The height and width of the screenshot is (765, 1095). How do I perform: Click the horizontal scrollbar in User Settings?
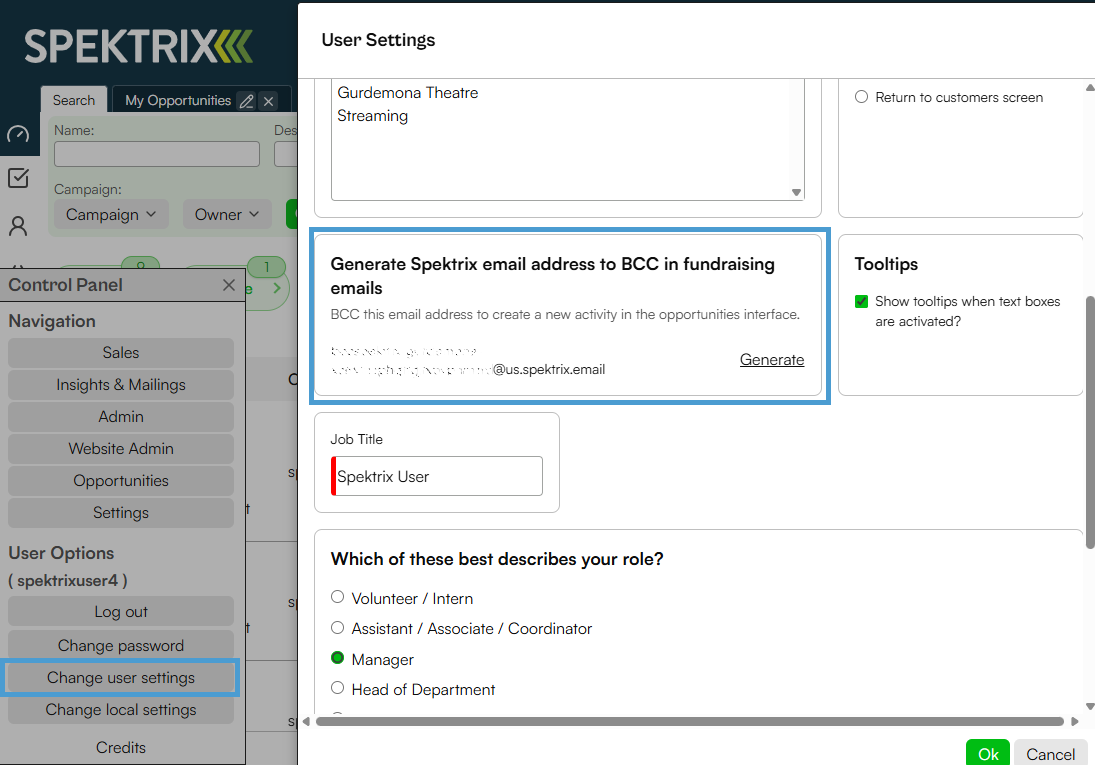pyautogui.click(x=689, y=722)
